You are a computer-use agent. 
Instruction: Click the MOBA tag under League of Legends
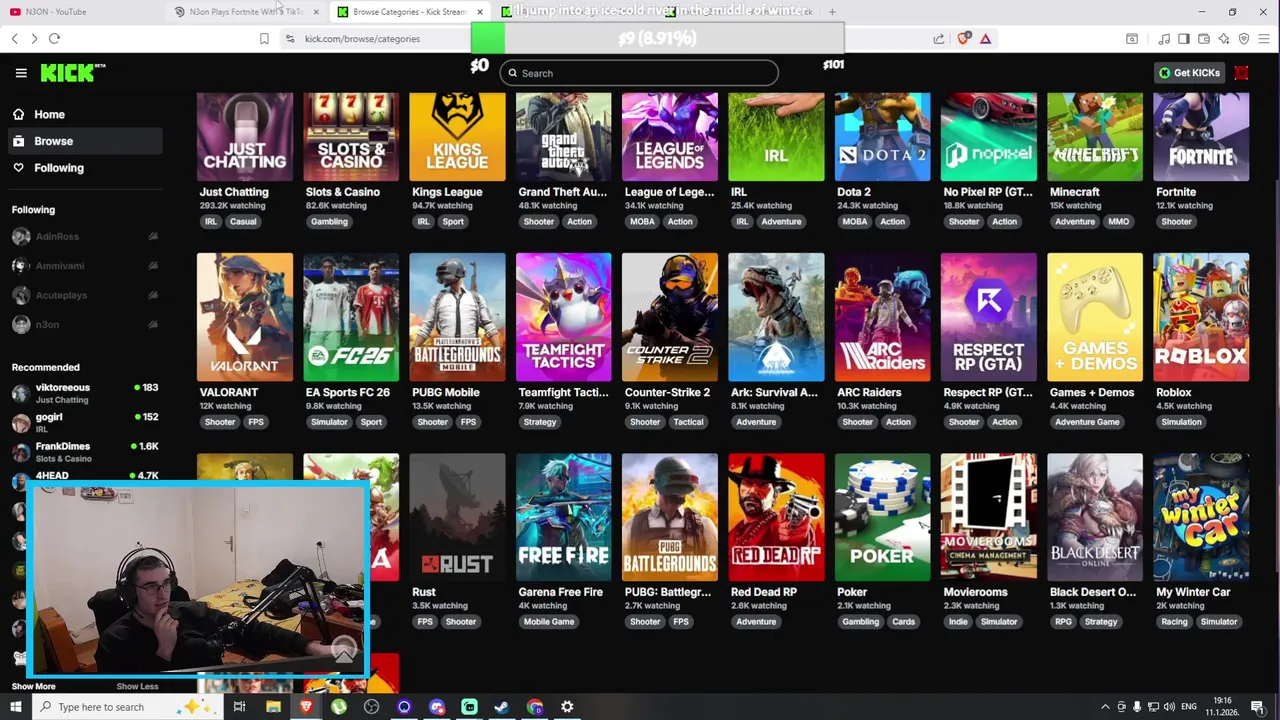pyautogui.click(x=642, y=222)
